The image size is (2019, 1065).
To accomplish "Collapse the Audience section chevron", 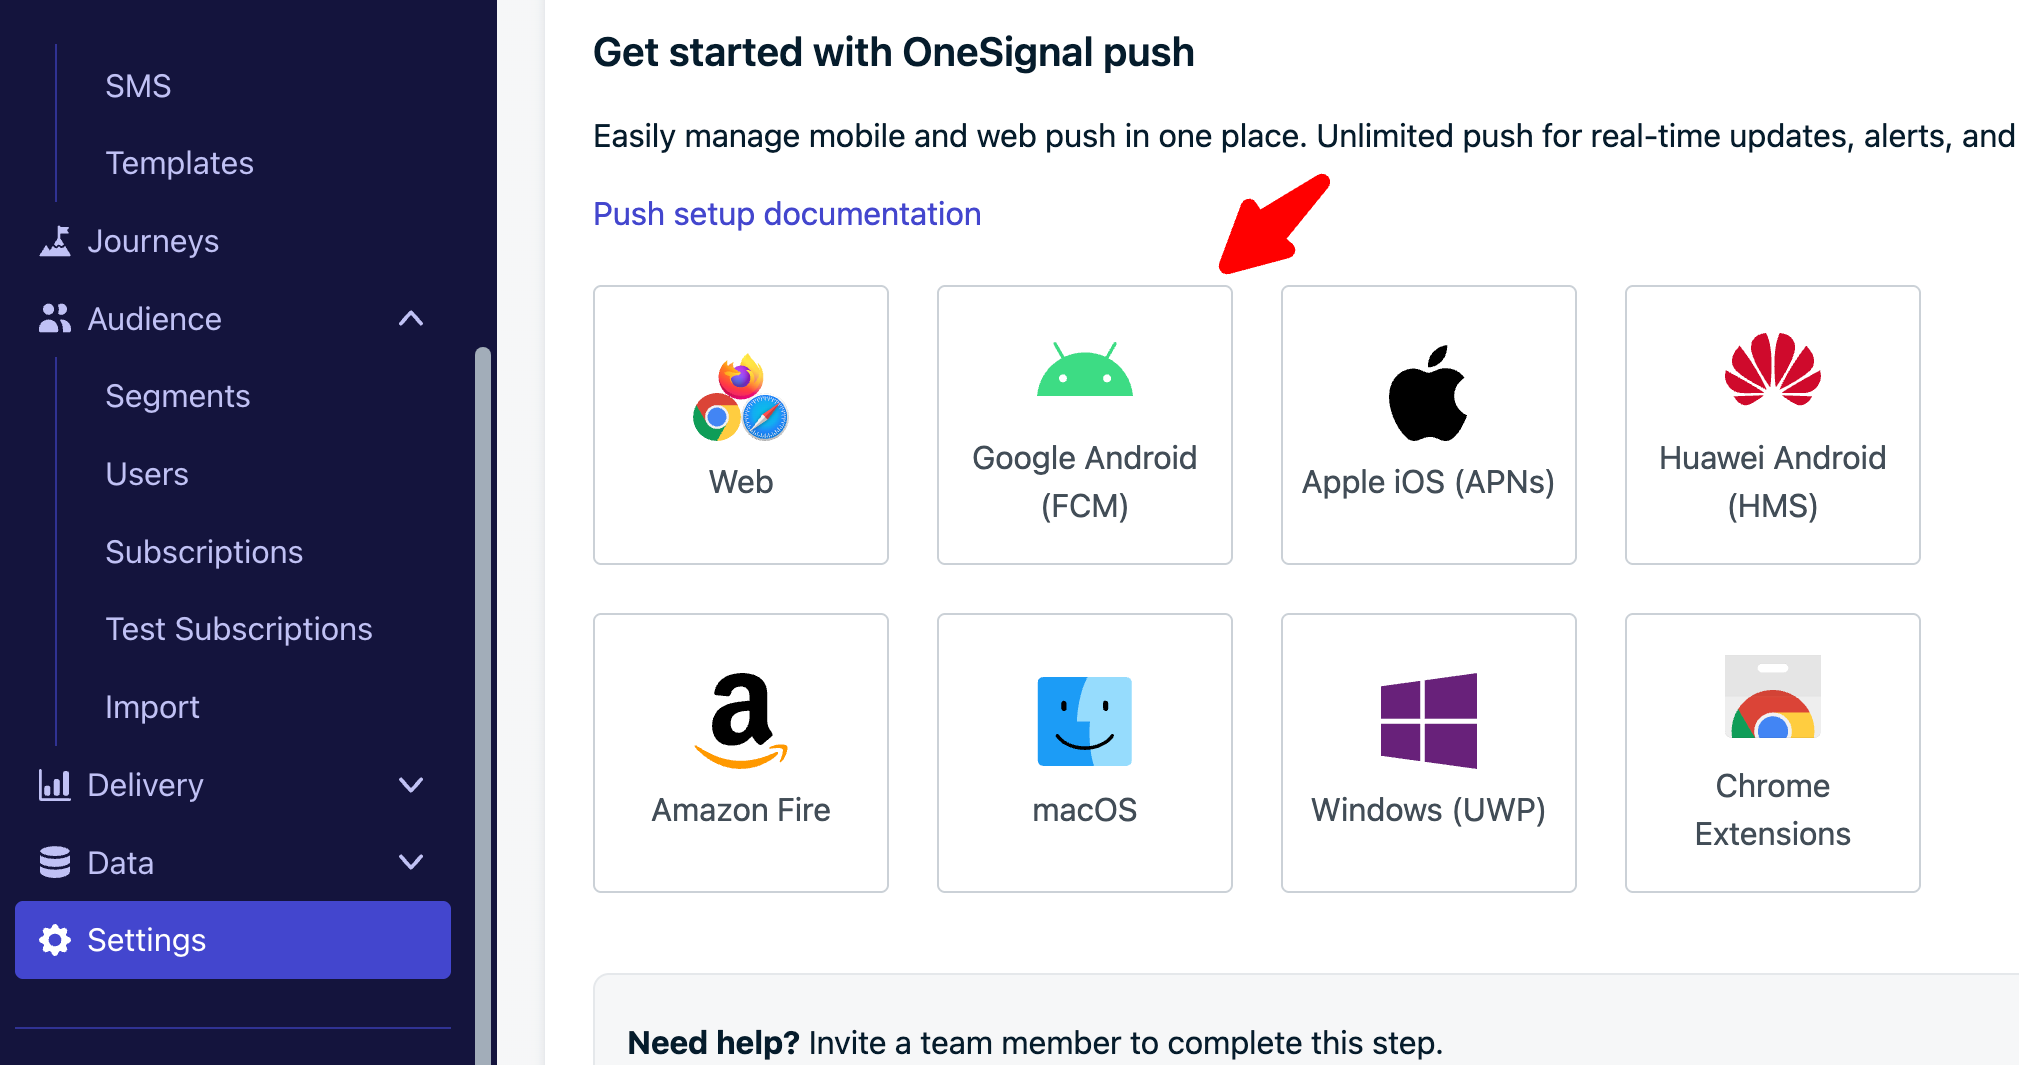I will pos(411,319).
